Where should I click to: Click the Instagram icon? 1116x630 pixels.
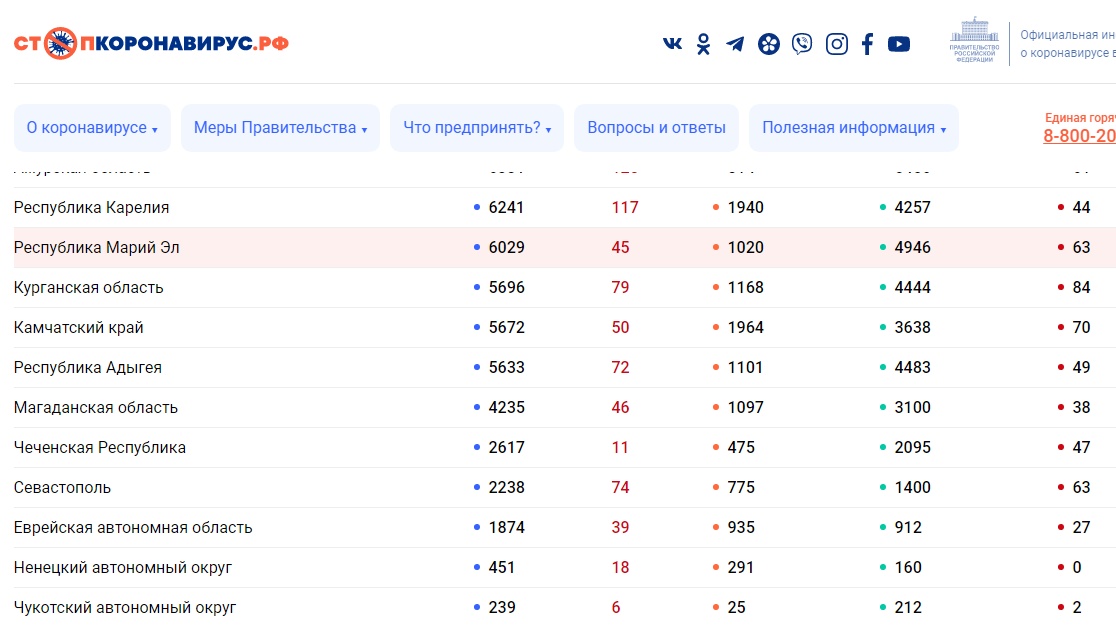[836, 44]
